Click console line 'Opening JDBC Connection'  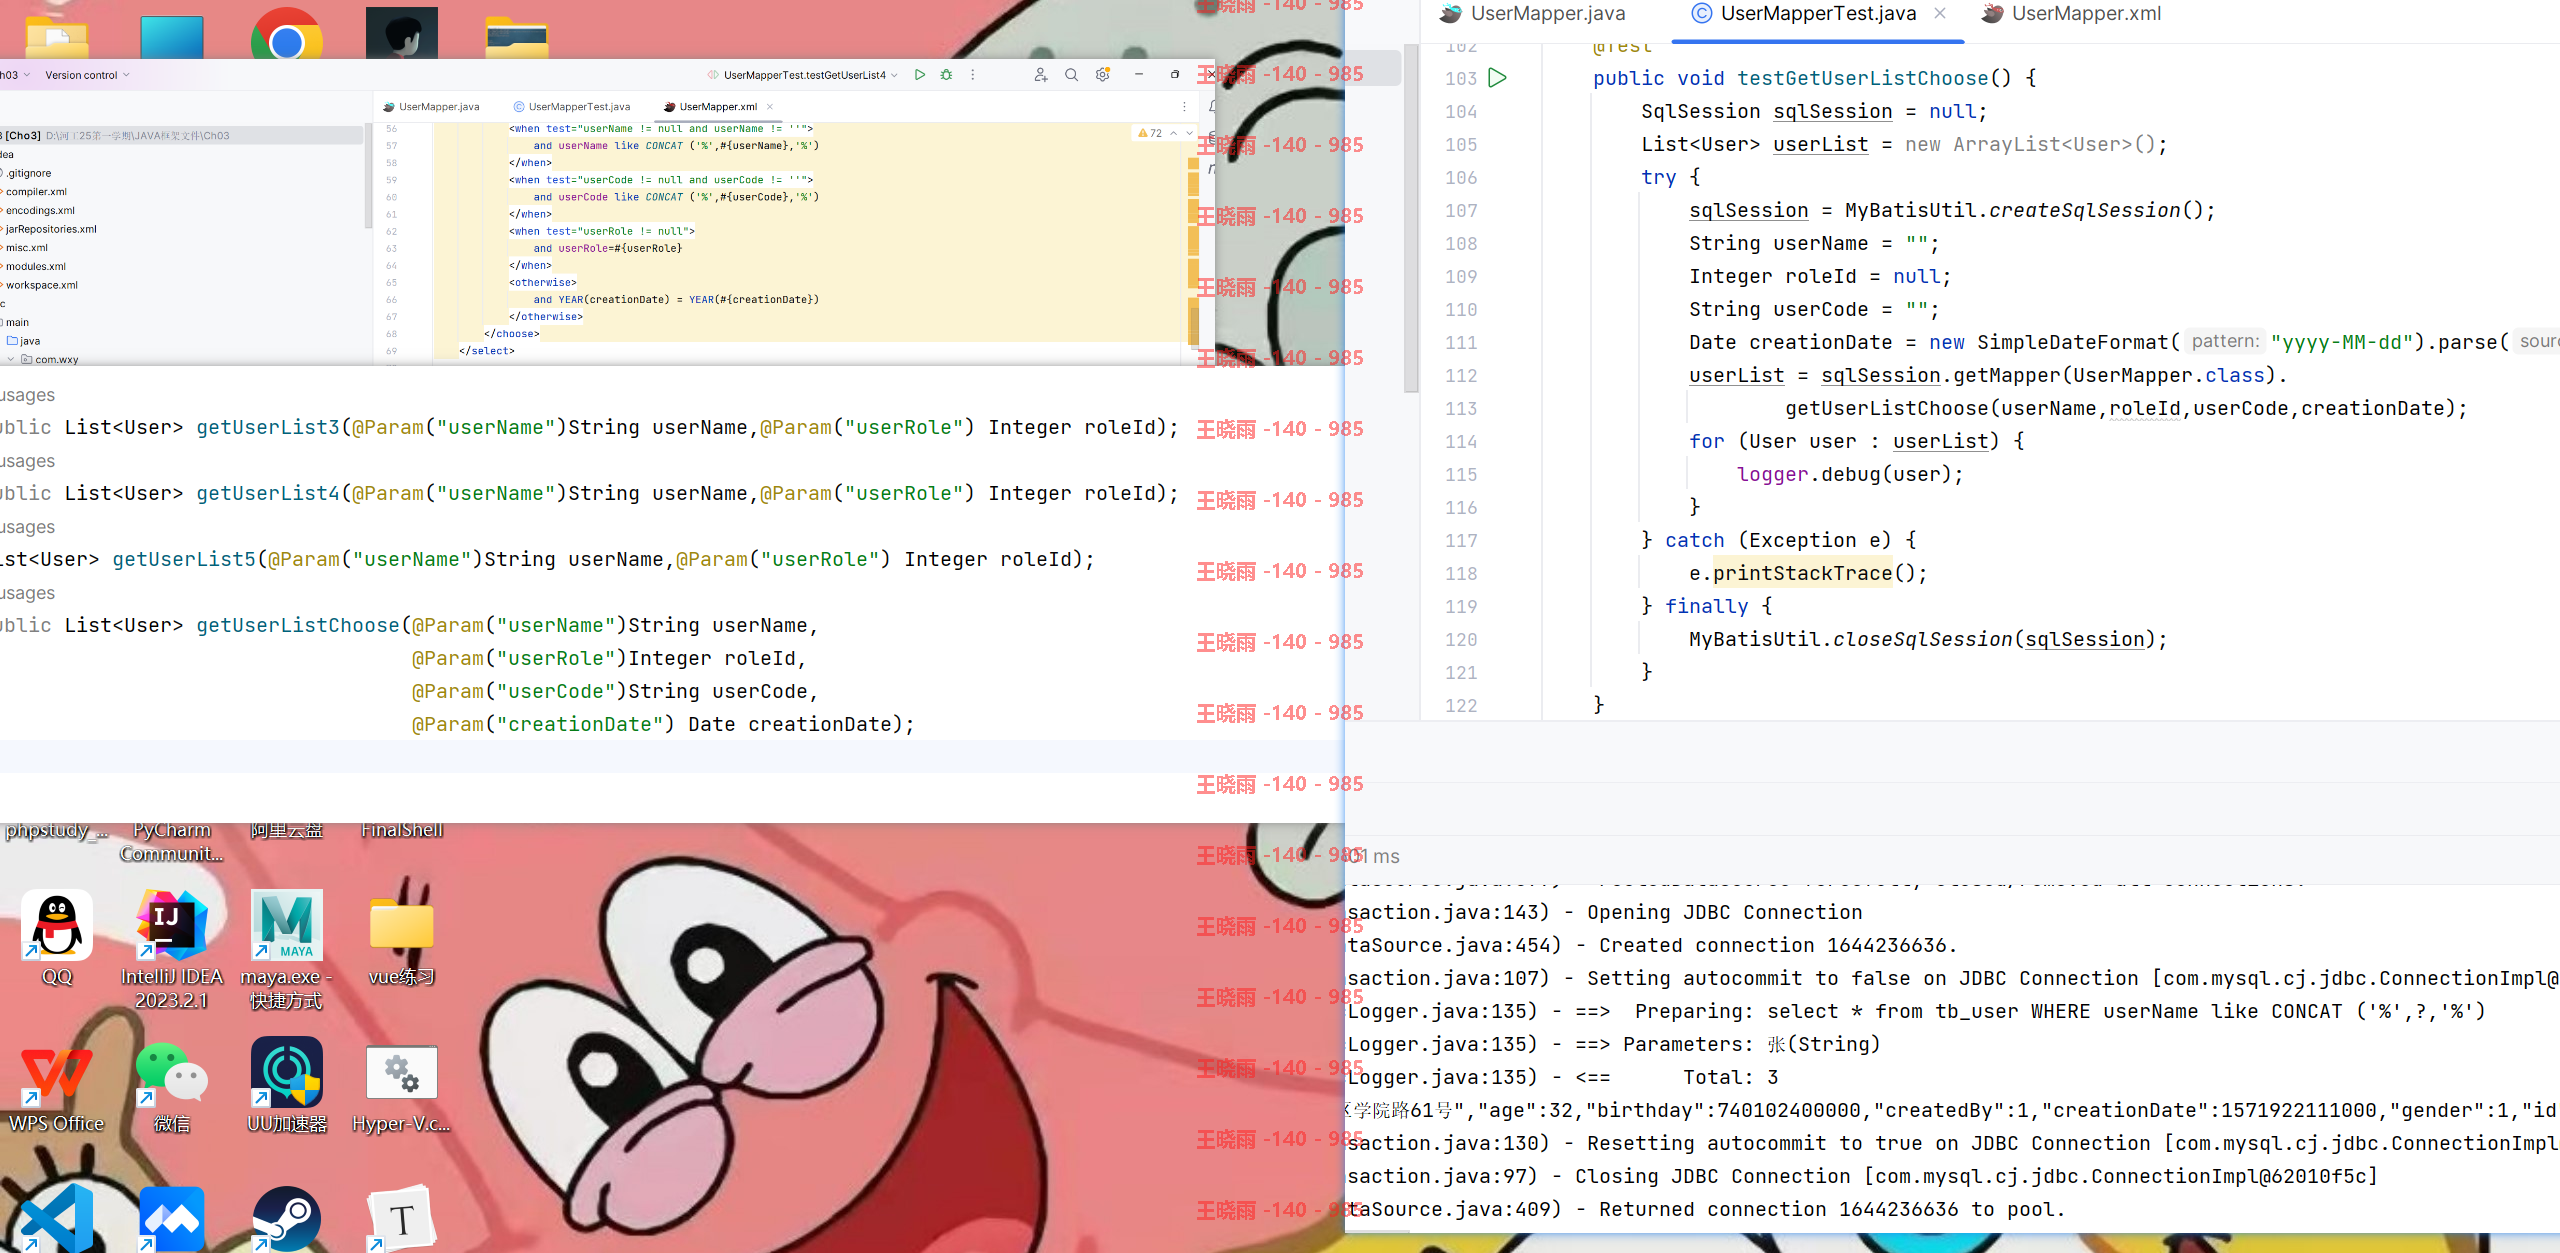tap(1725, 913)
